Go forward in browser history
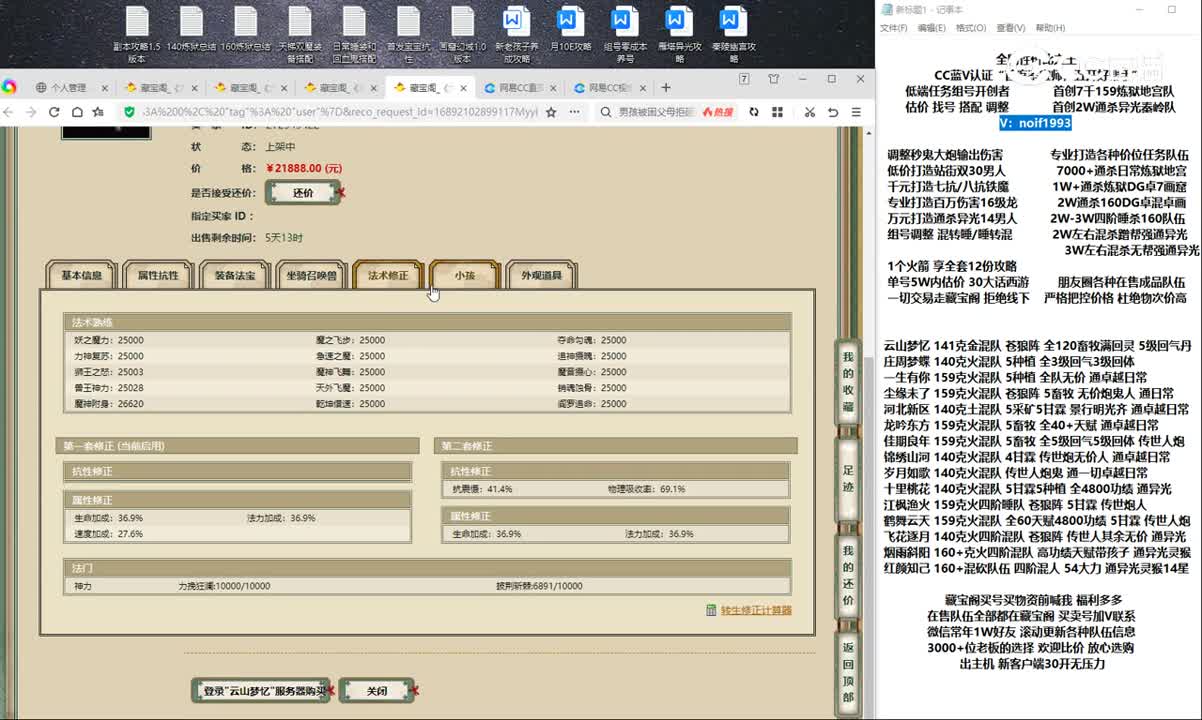 pos(32,112)
